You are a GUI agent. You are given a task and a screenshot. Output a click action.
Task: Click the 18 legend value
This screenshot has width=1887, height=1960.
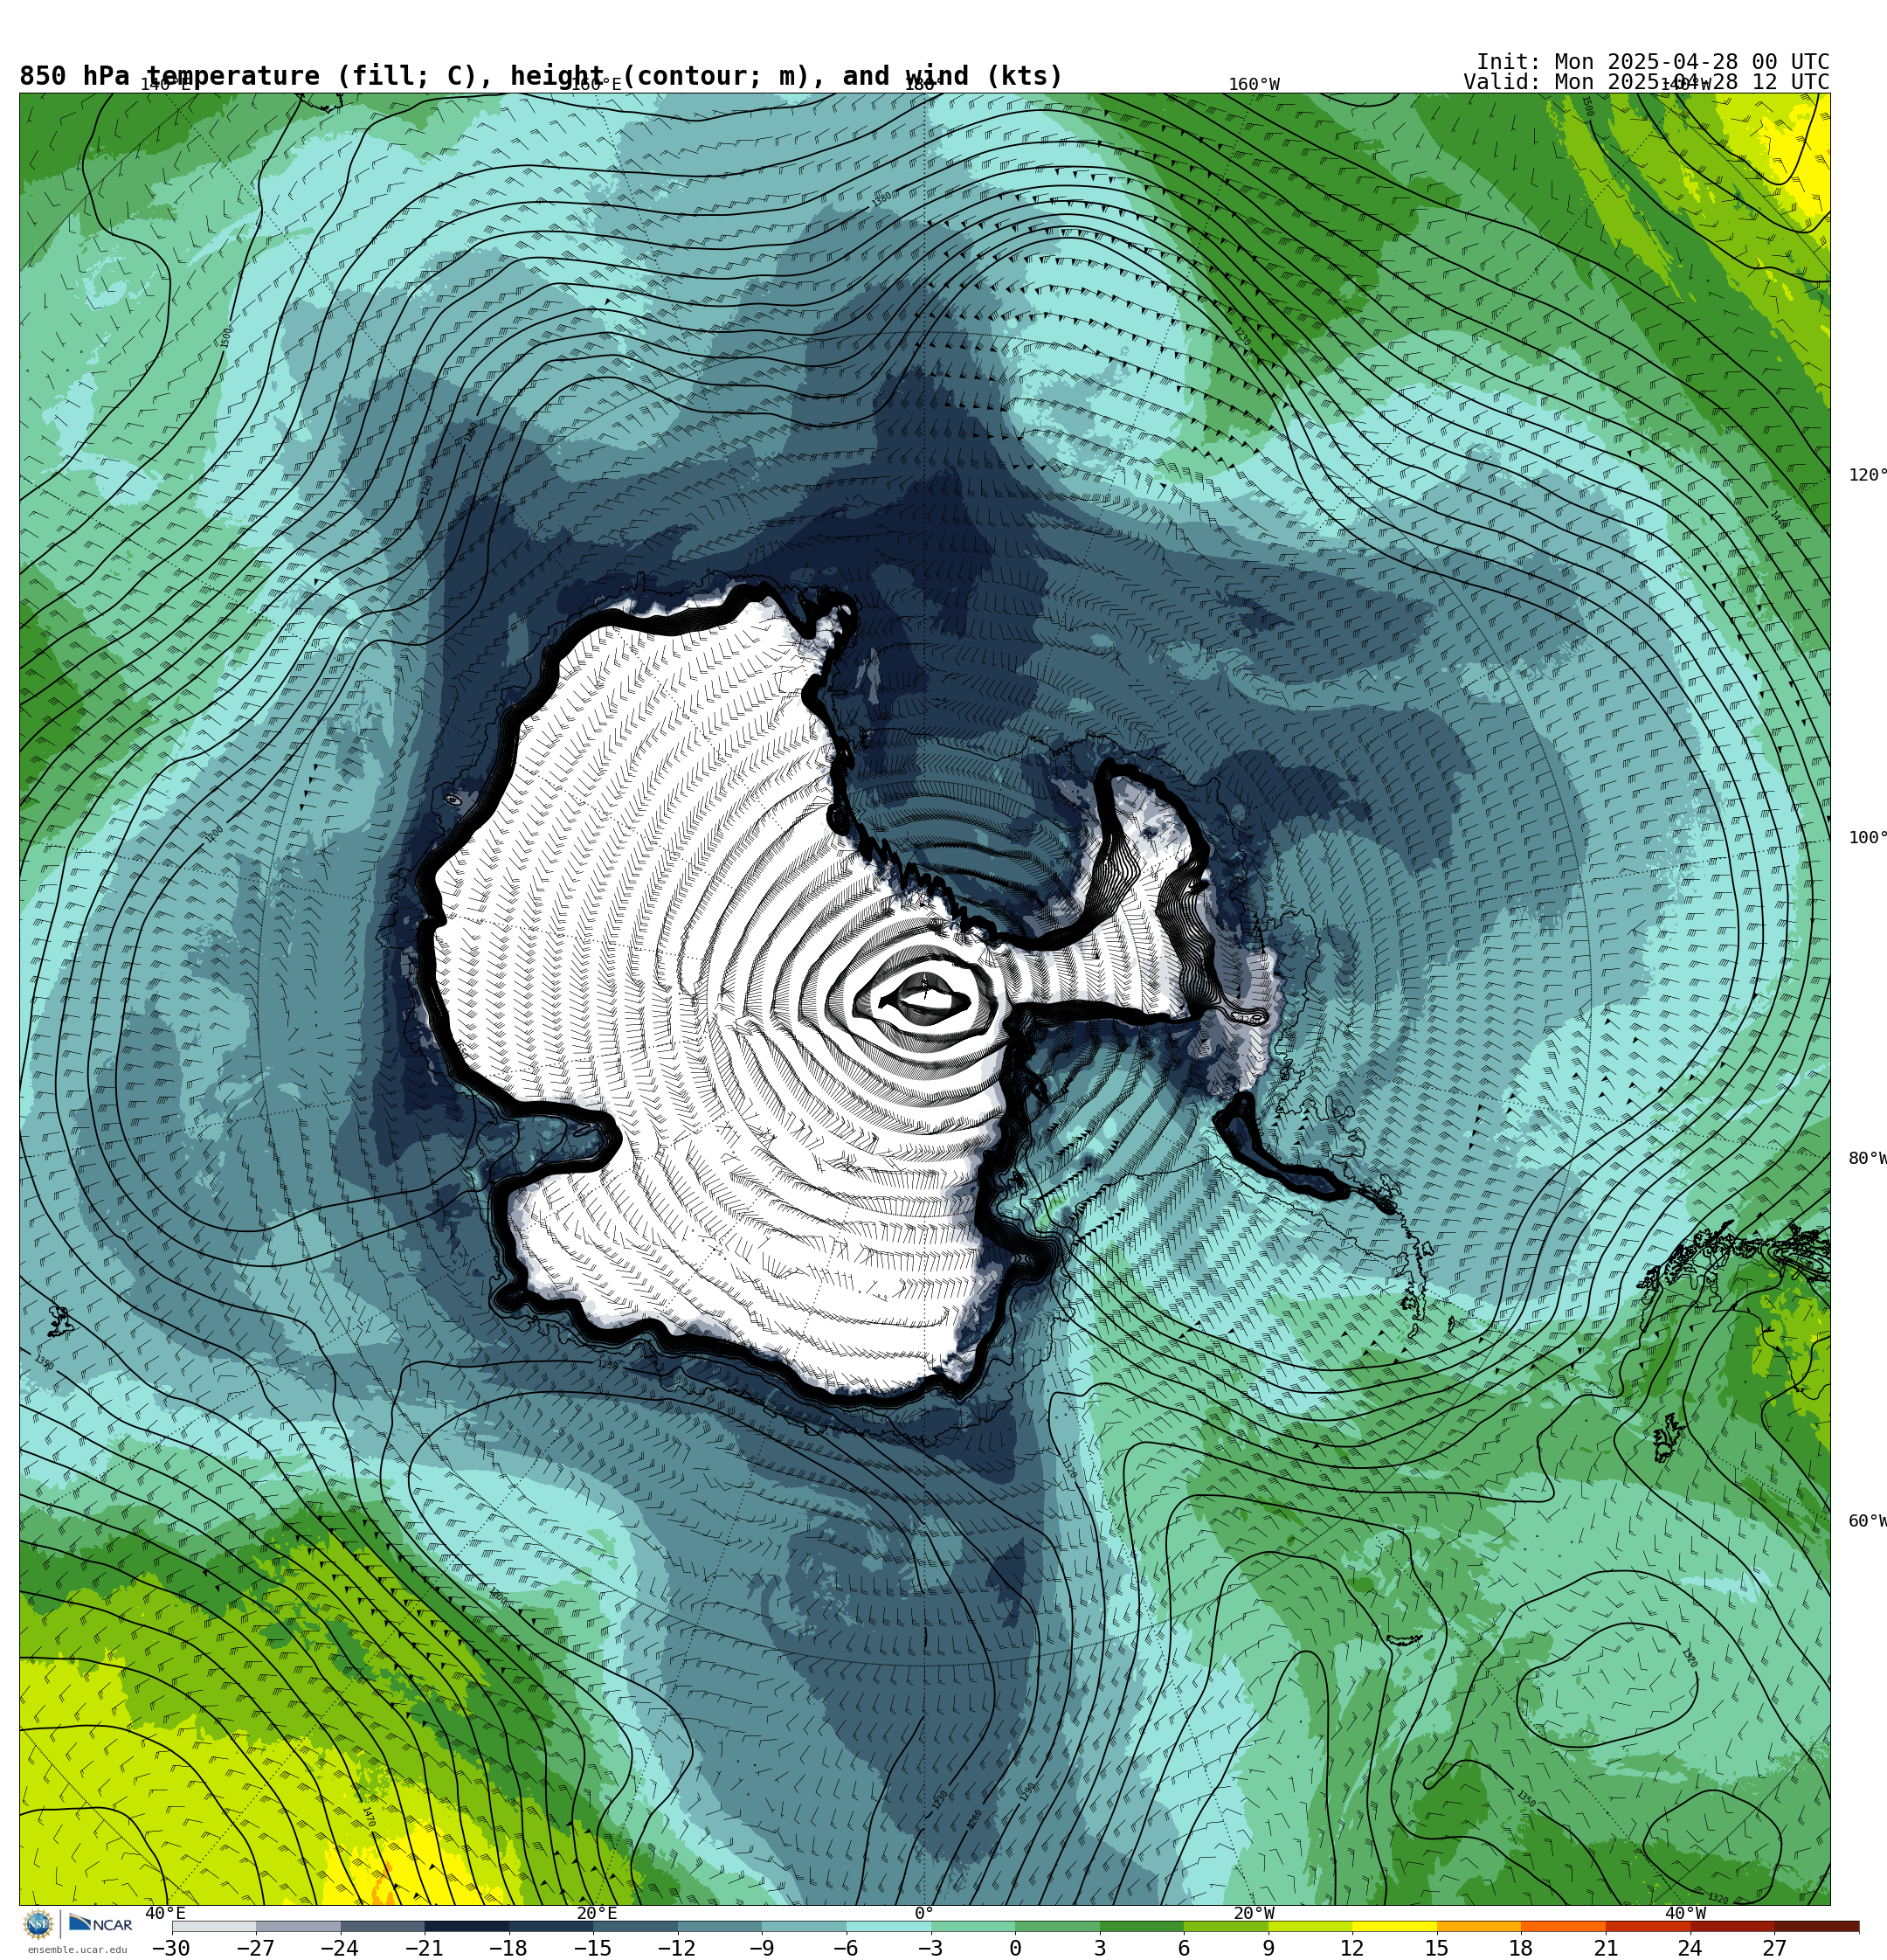1521,1948
